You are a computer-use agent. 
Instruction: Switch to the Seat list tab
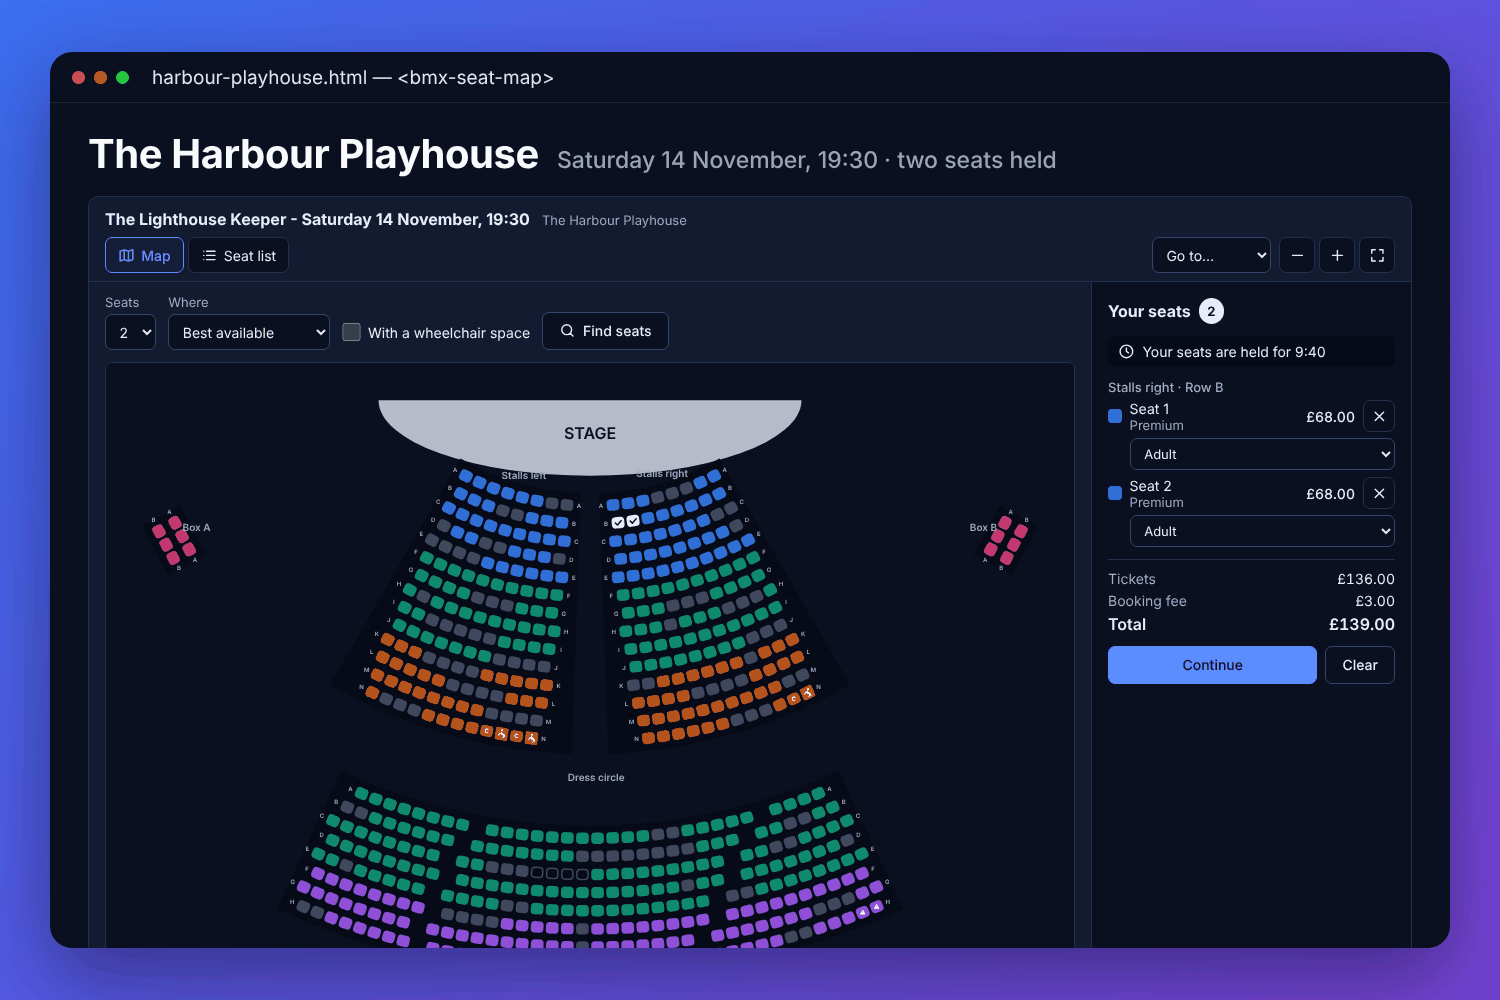coord(239,256)
